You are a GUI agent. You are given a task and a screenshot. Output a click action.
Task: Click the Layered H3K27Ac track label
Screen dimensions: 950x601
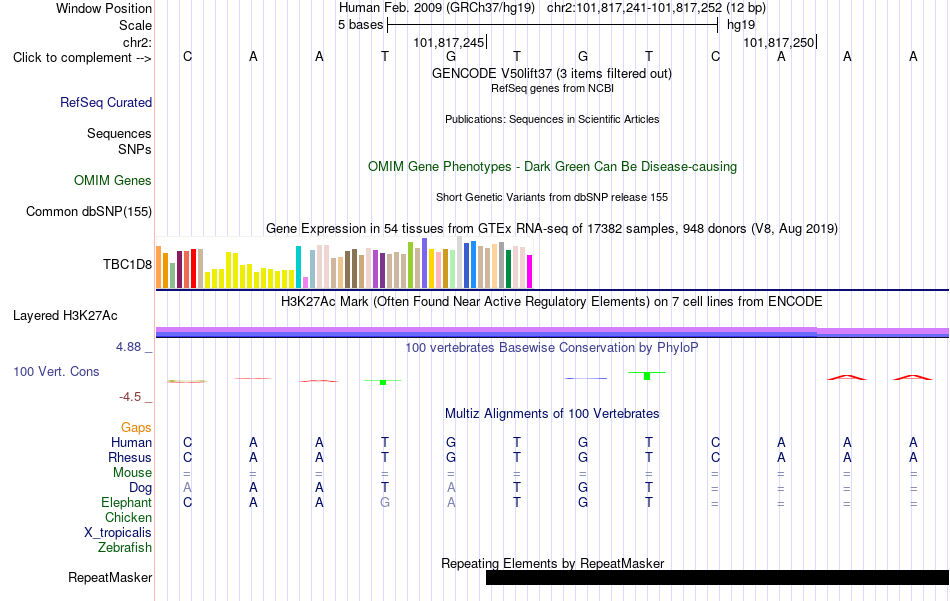(x=65, y=316)
